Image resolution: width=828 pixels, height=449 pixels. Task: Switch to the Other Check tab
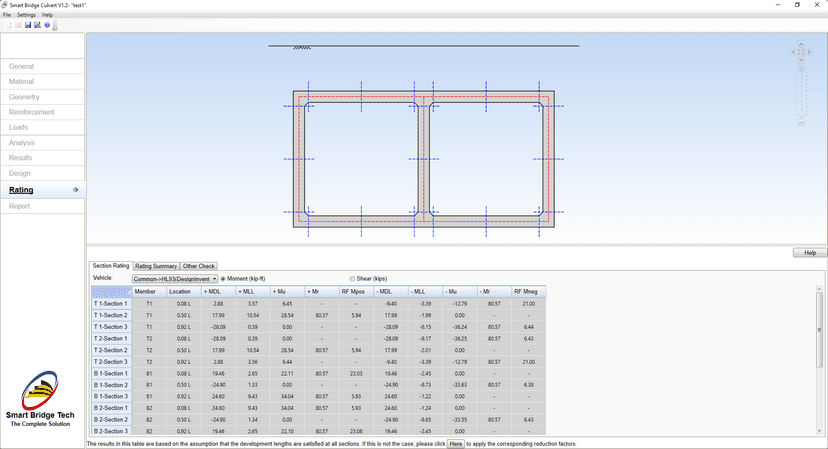(x=199, y=266)
